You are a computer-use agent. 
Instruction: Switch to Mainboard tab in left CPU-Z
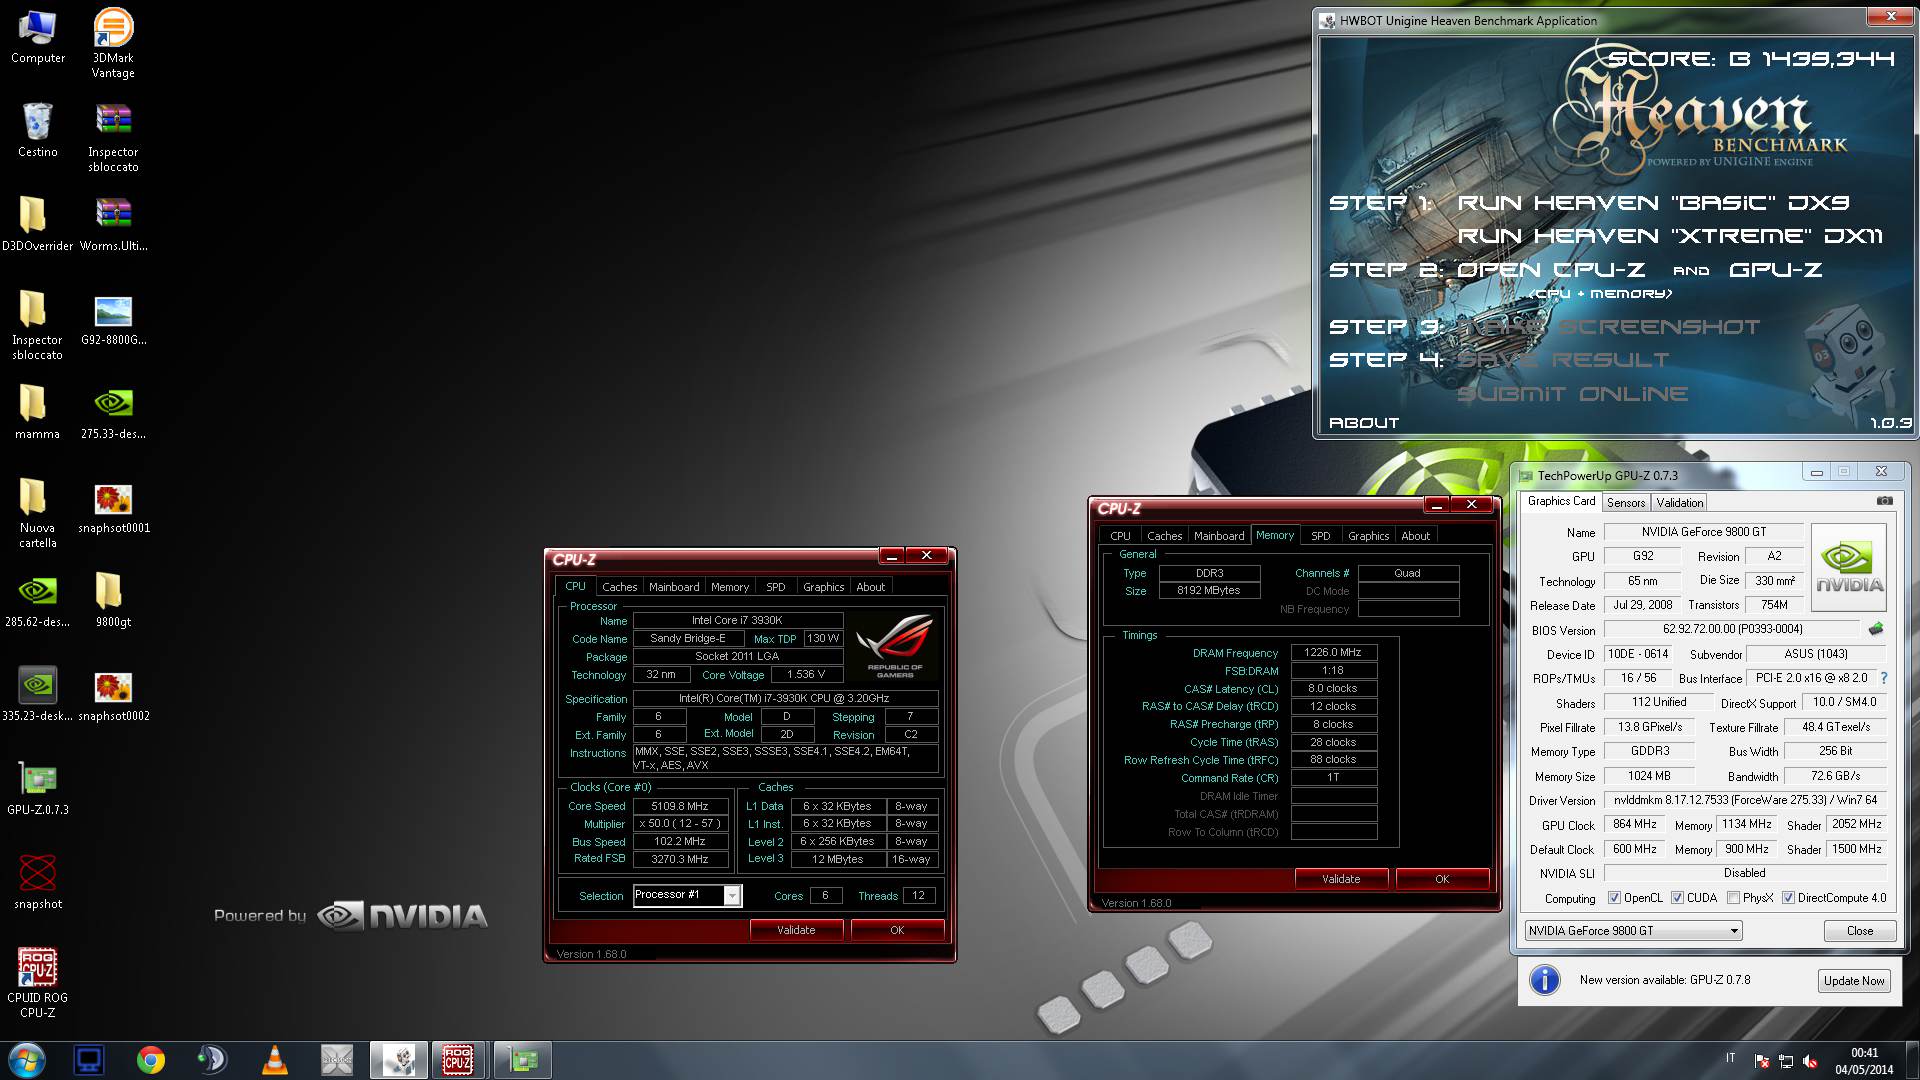[674, 587]
